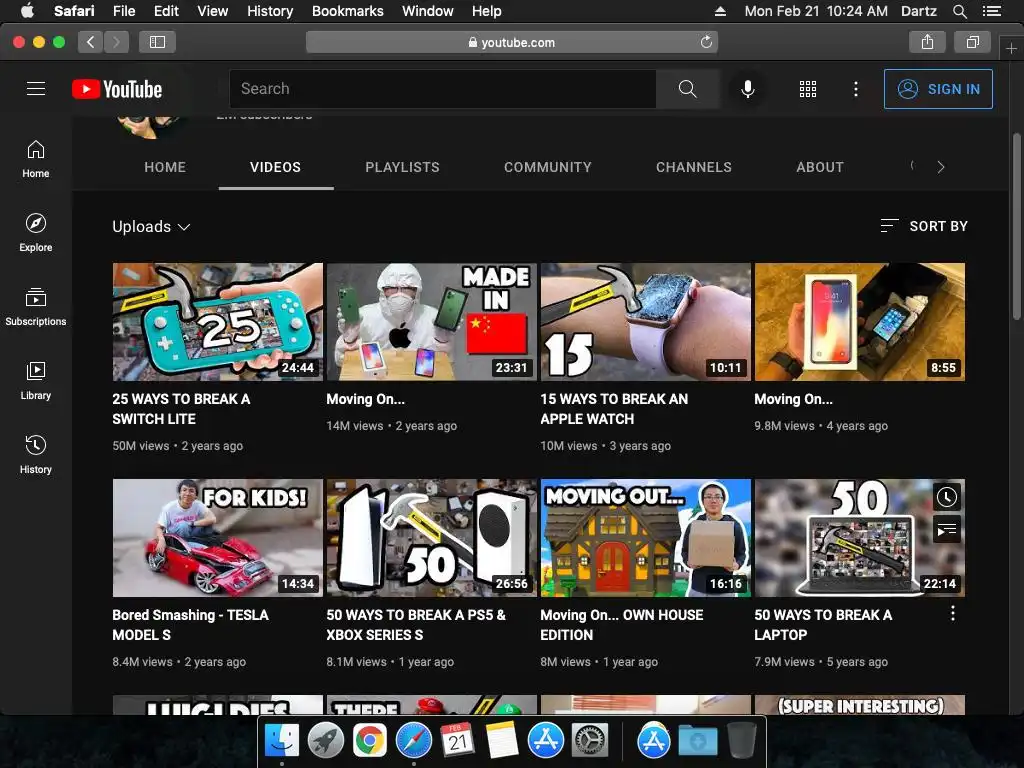Viewport: 1024px width, 768px height.
Task: Open the About tab
Action: click(x=820, y=167)
